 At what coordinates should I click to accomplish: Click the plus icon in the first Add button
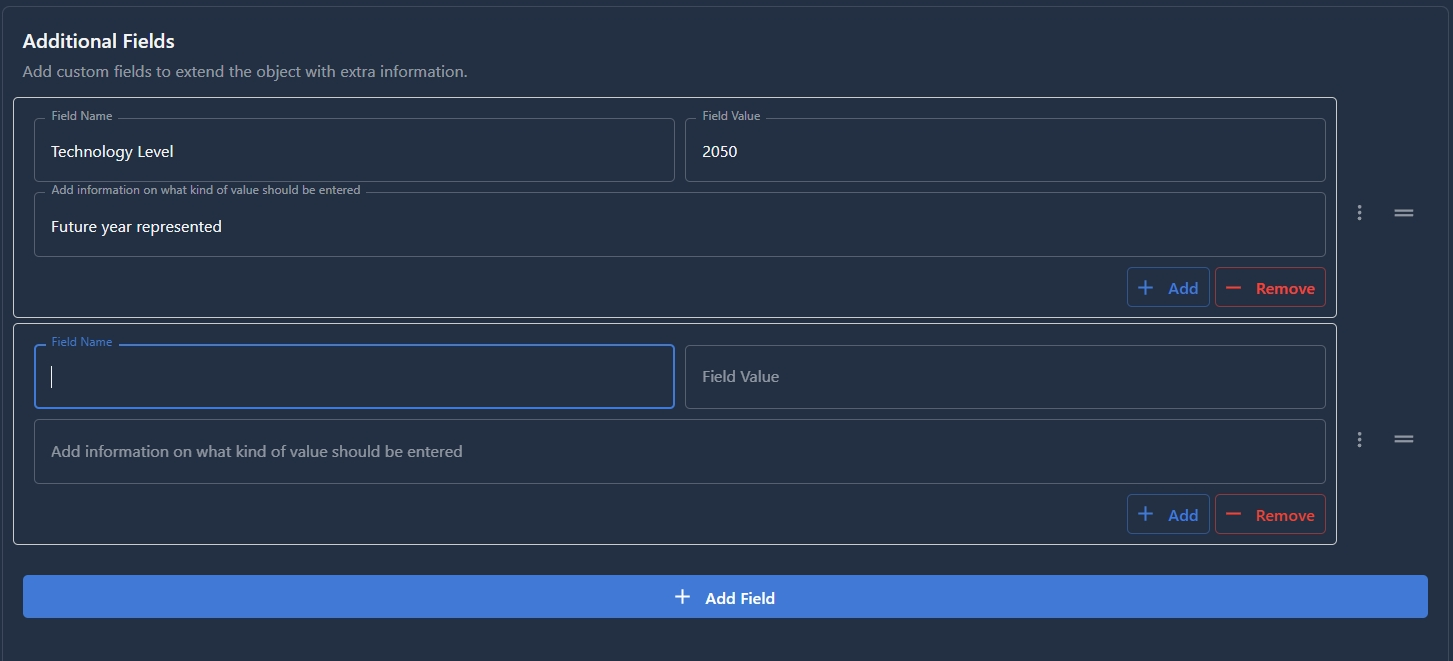(1145, 287)
